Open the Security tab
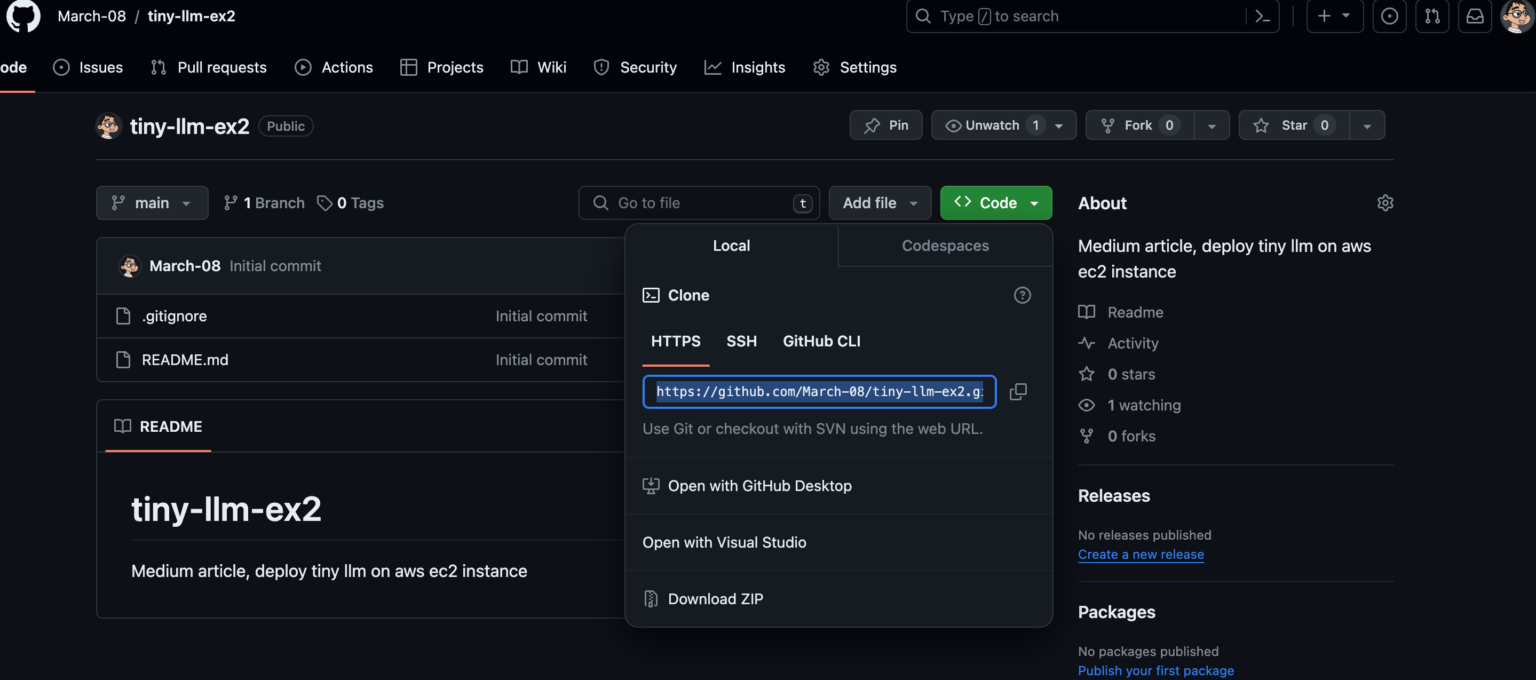The width and height of the screenshot is (1536, 680). click(635, 67)
